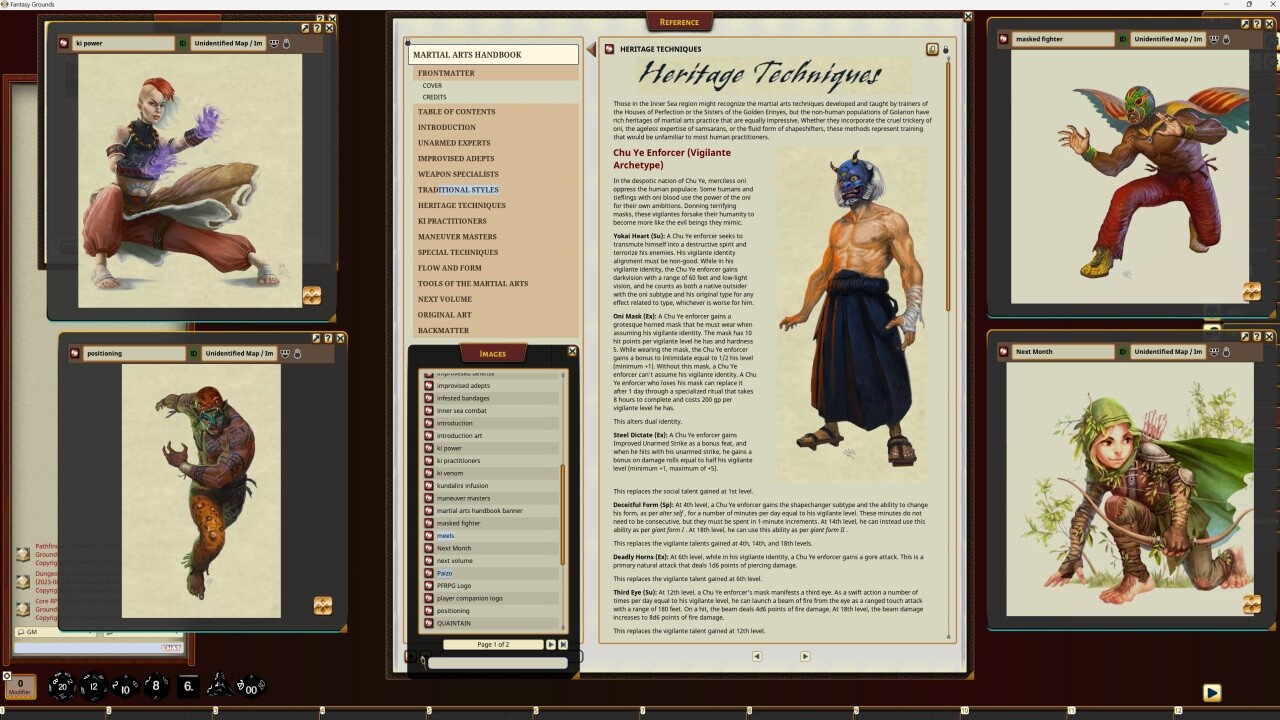This screenshot has width=1280, height=720.
Task: Toggle player preview faces icon on ki power window
Action: [274, 42]
